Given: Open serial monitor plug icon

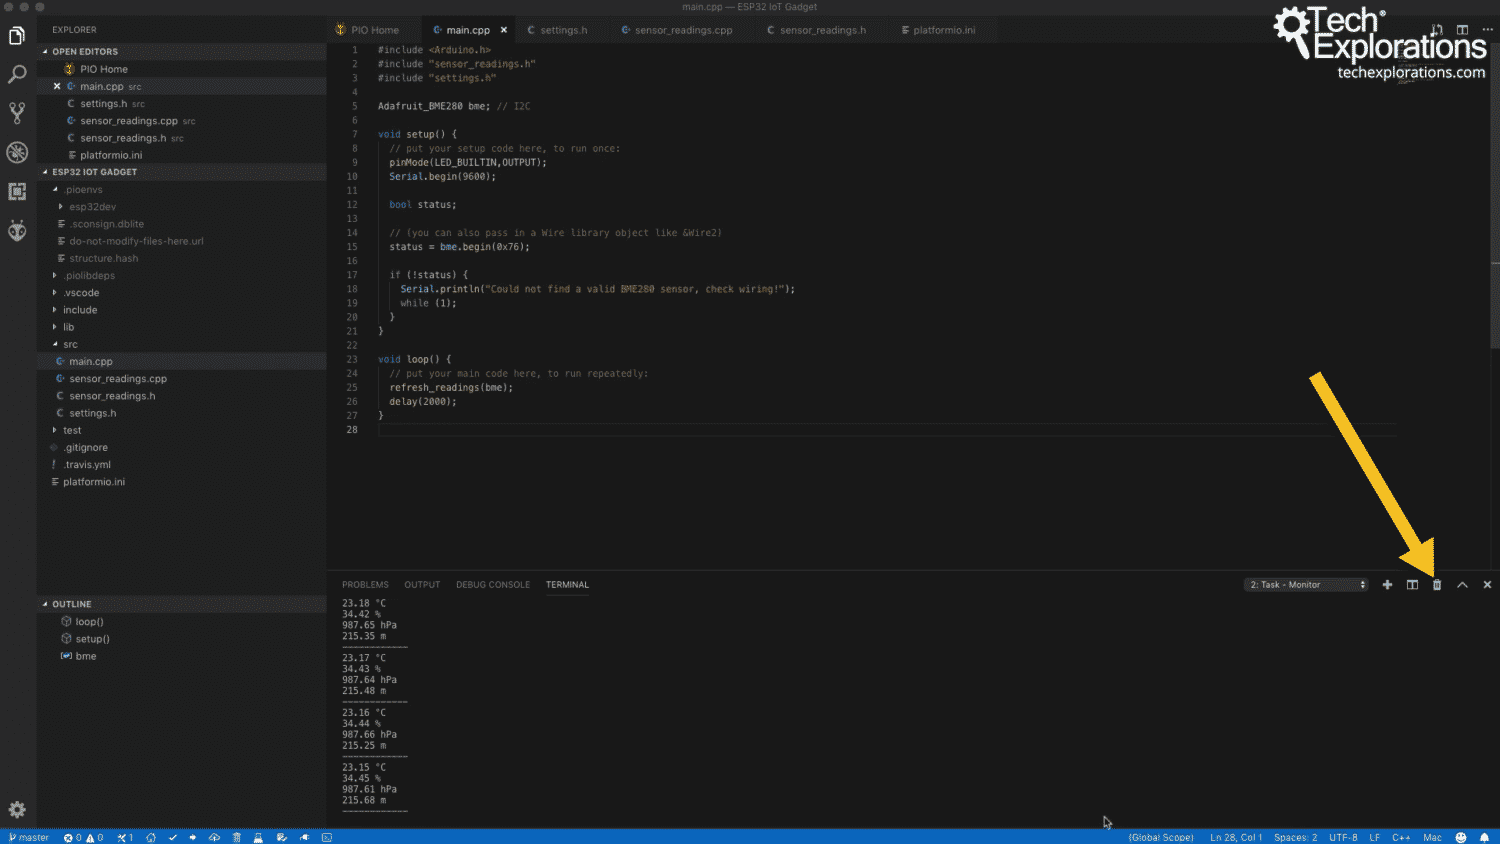Looking at the screenshot, I should [x=304, y=837].
